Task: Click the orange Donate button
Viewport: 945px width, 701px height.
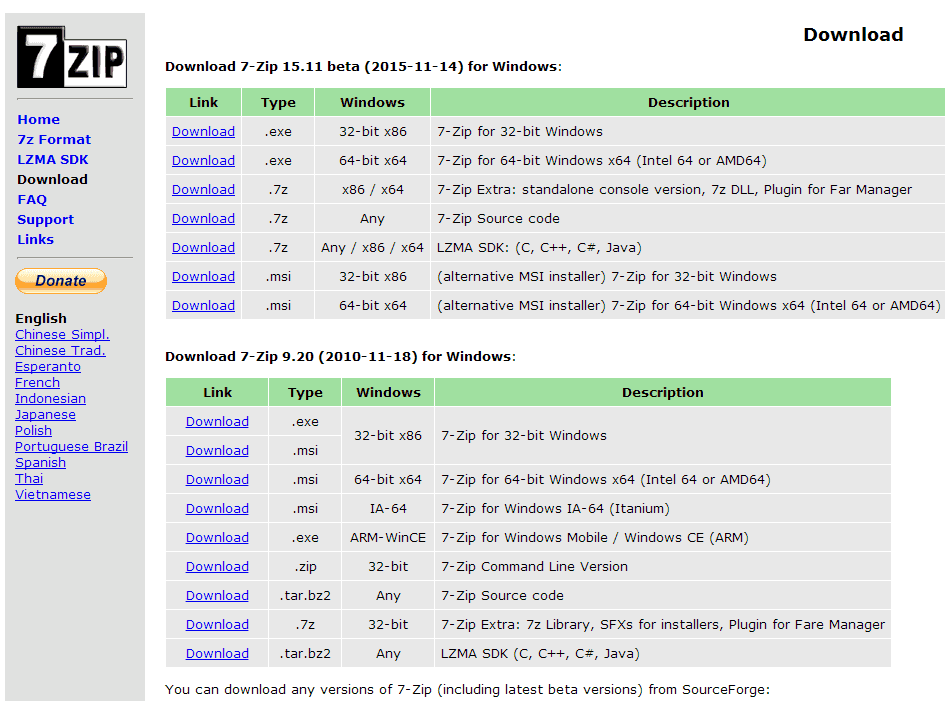Action: click(61, 281)
